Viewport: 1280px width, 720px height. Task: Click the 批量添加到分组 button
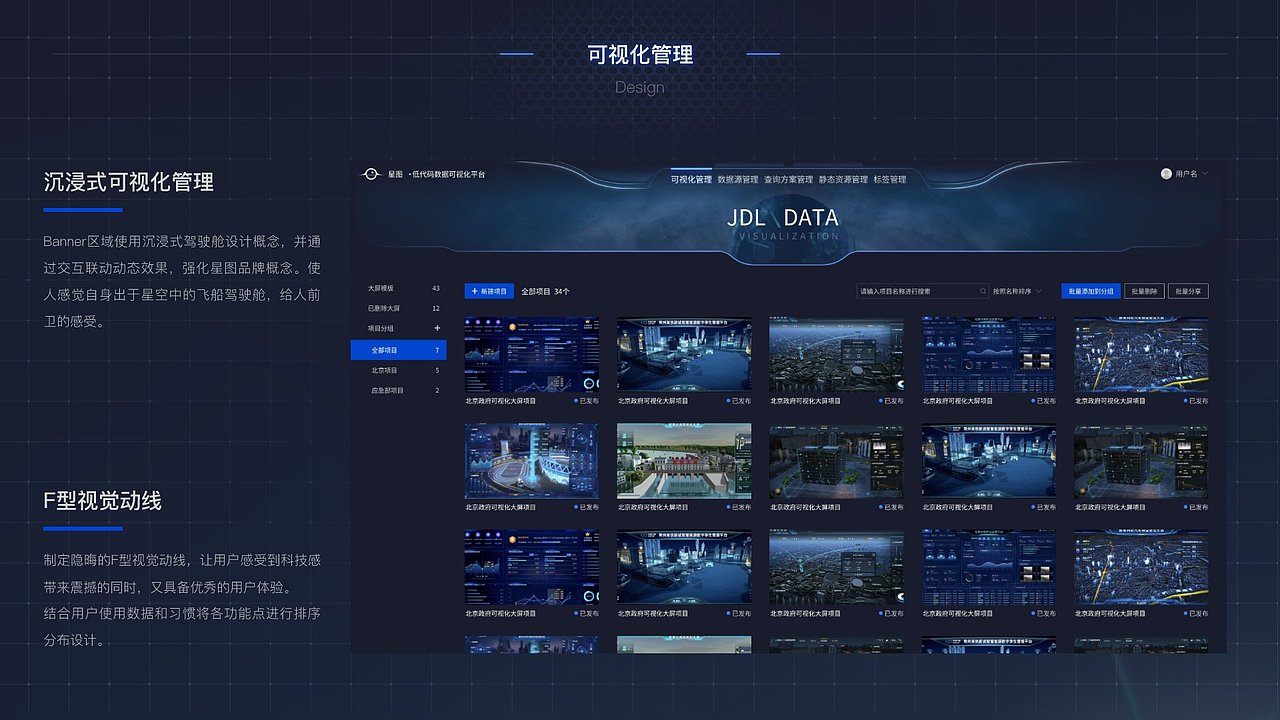(1092, 290)
